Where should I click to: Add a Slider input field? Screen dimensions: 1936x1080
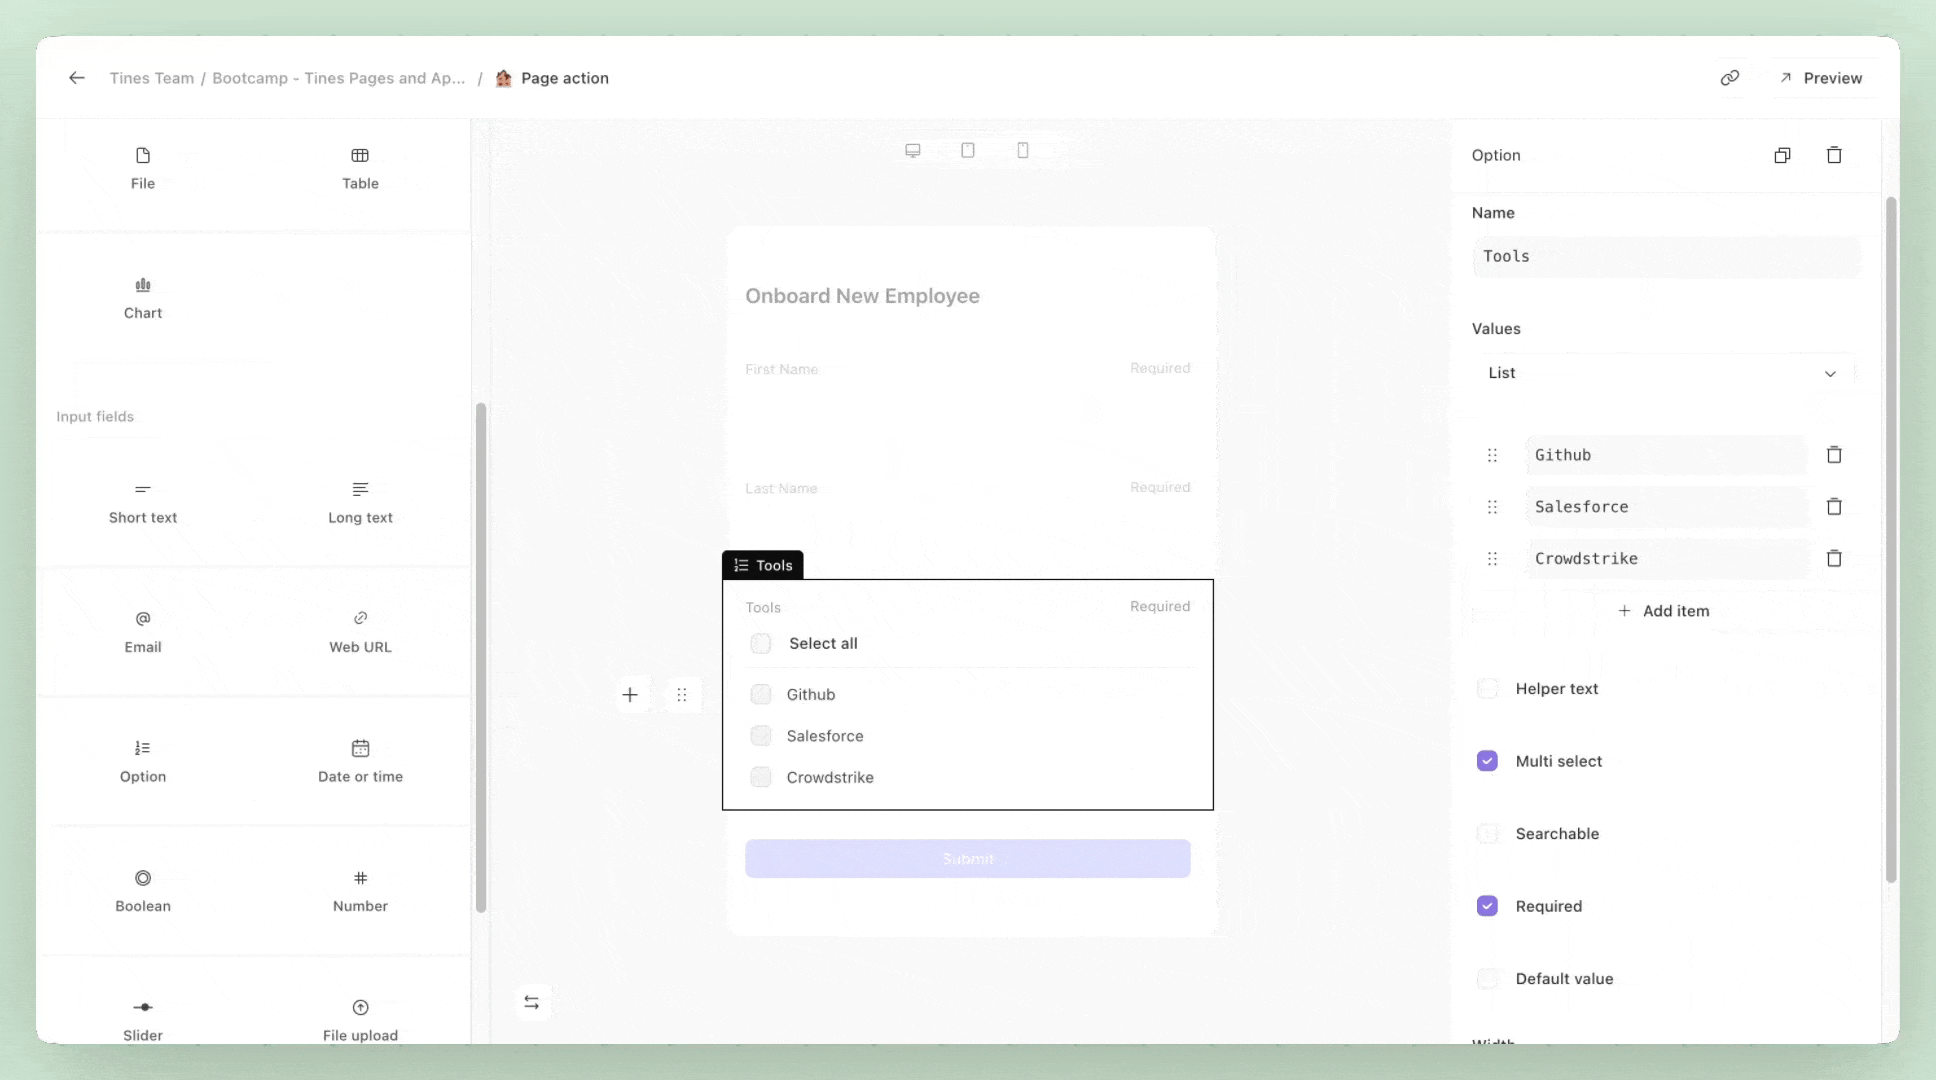(x=143, y=1020)
